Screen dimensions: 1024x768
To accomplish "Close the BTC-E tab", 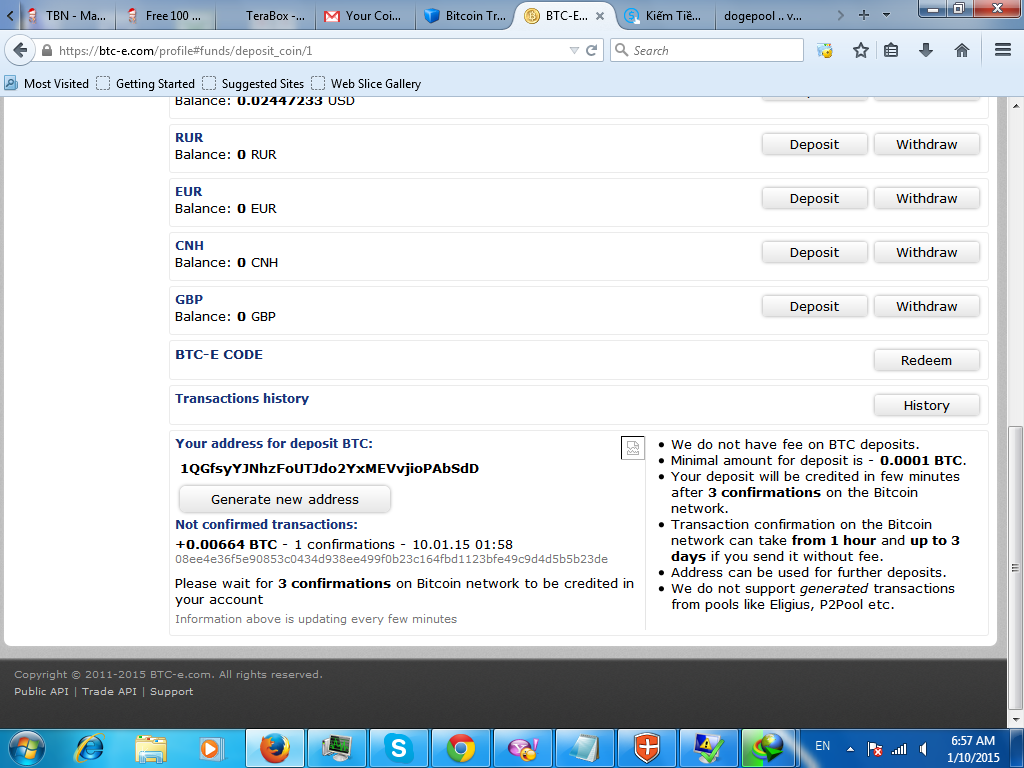I will point(600,16).
